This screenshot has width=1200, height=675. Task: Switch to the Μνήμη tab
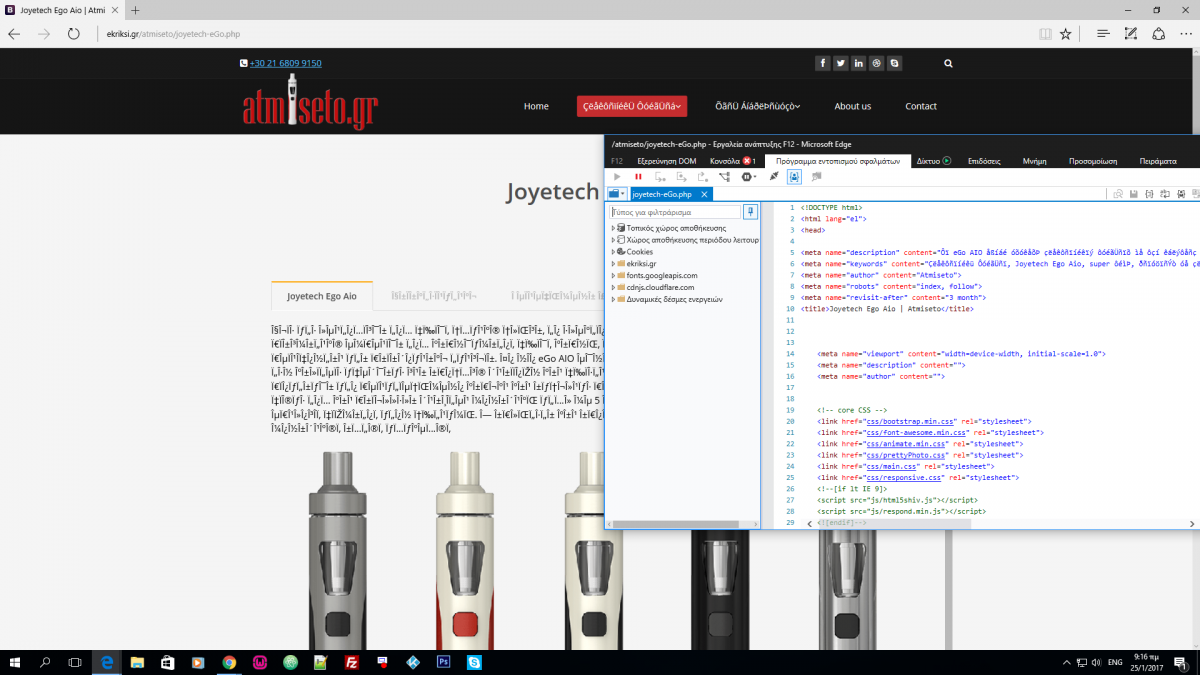point(1034,160)
